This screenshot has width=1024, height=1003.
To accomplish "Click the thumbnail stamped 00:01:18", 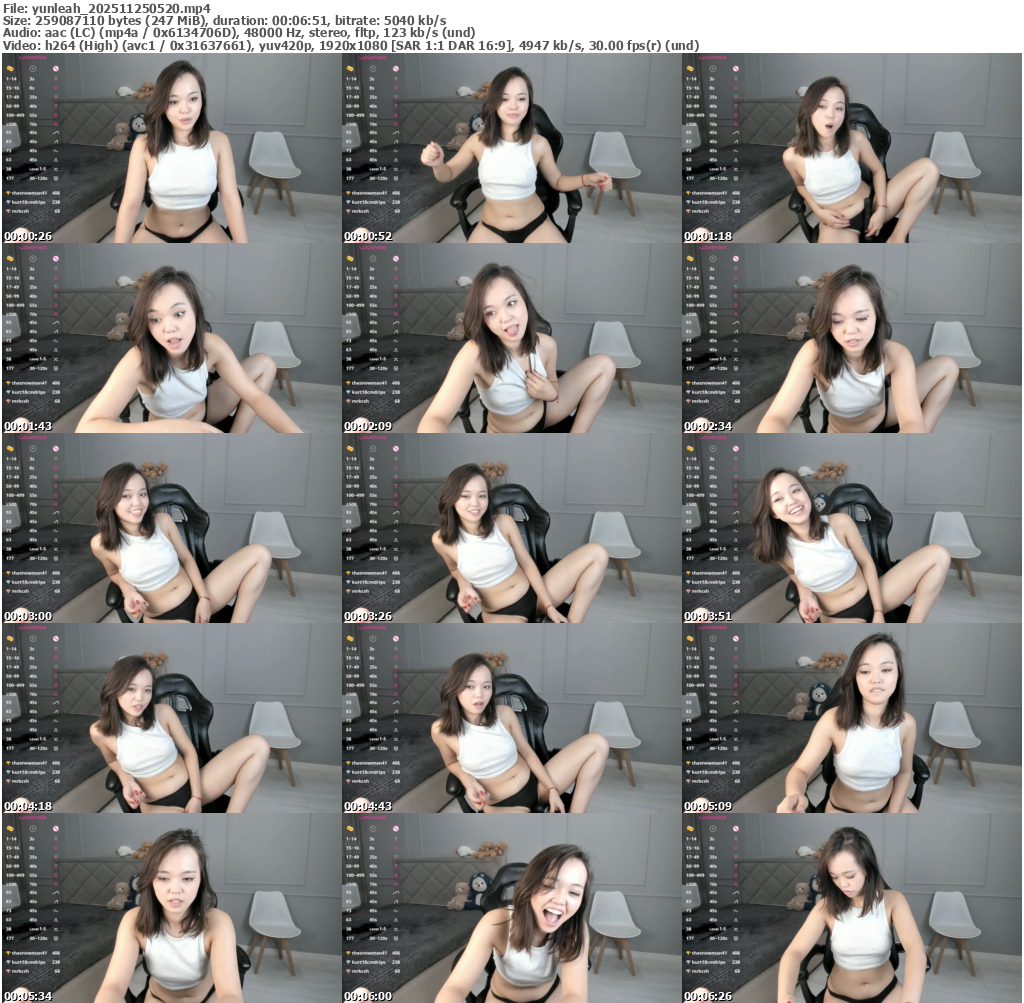I will click(x=851, y=149).
